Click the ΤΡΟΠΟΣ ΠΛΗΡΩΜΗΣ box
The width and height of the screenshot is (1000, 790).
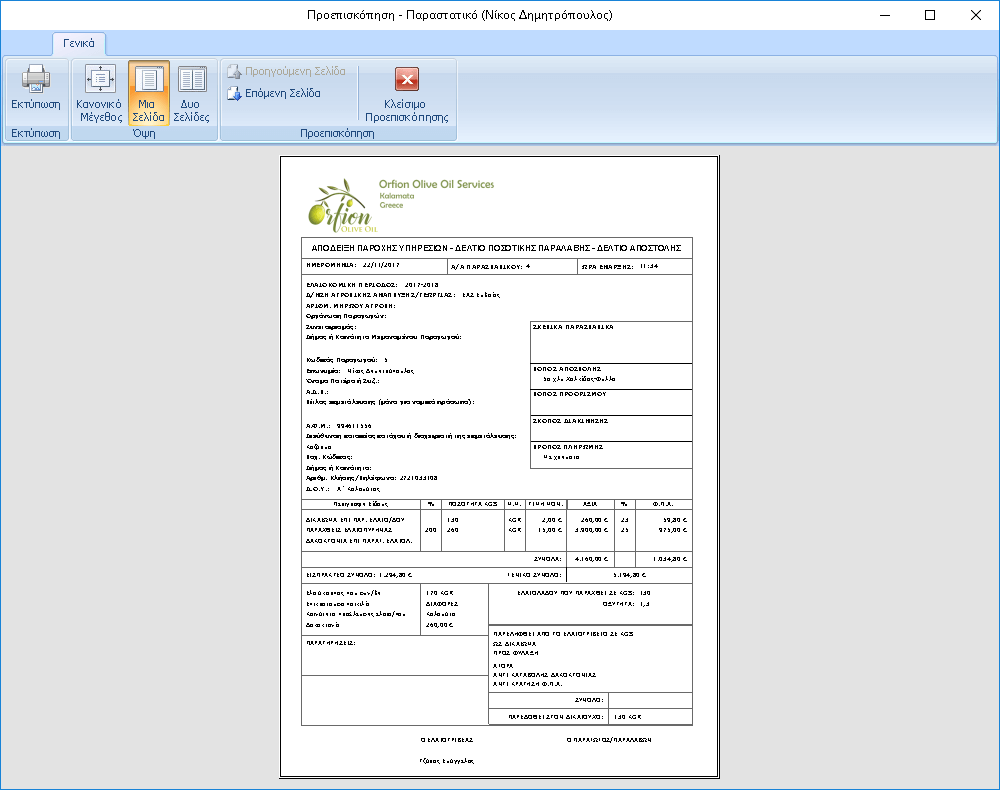[x=610, y=454]
